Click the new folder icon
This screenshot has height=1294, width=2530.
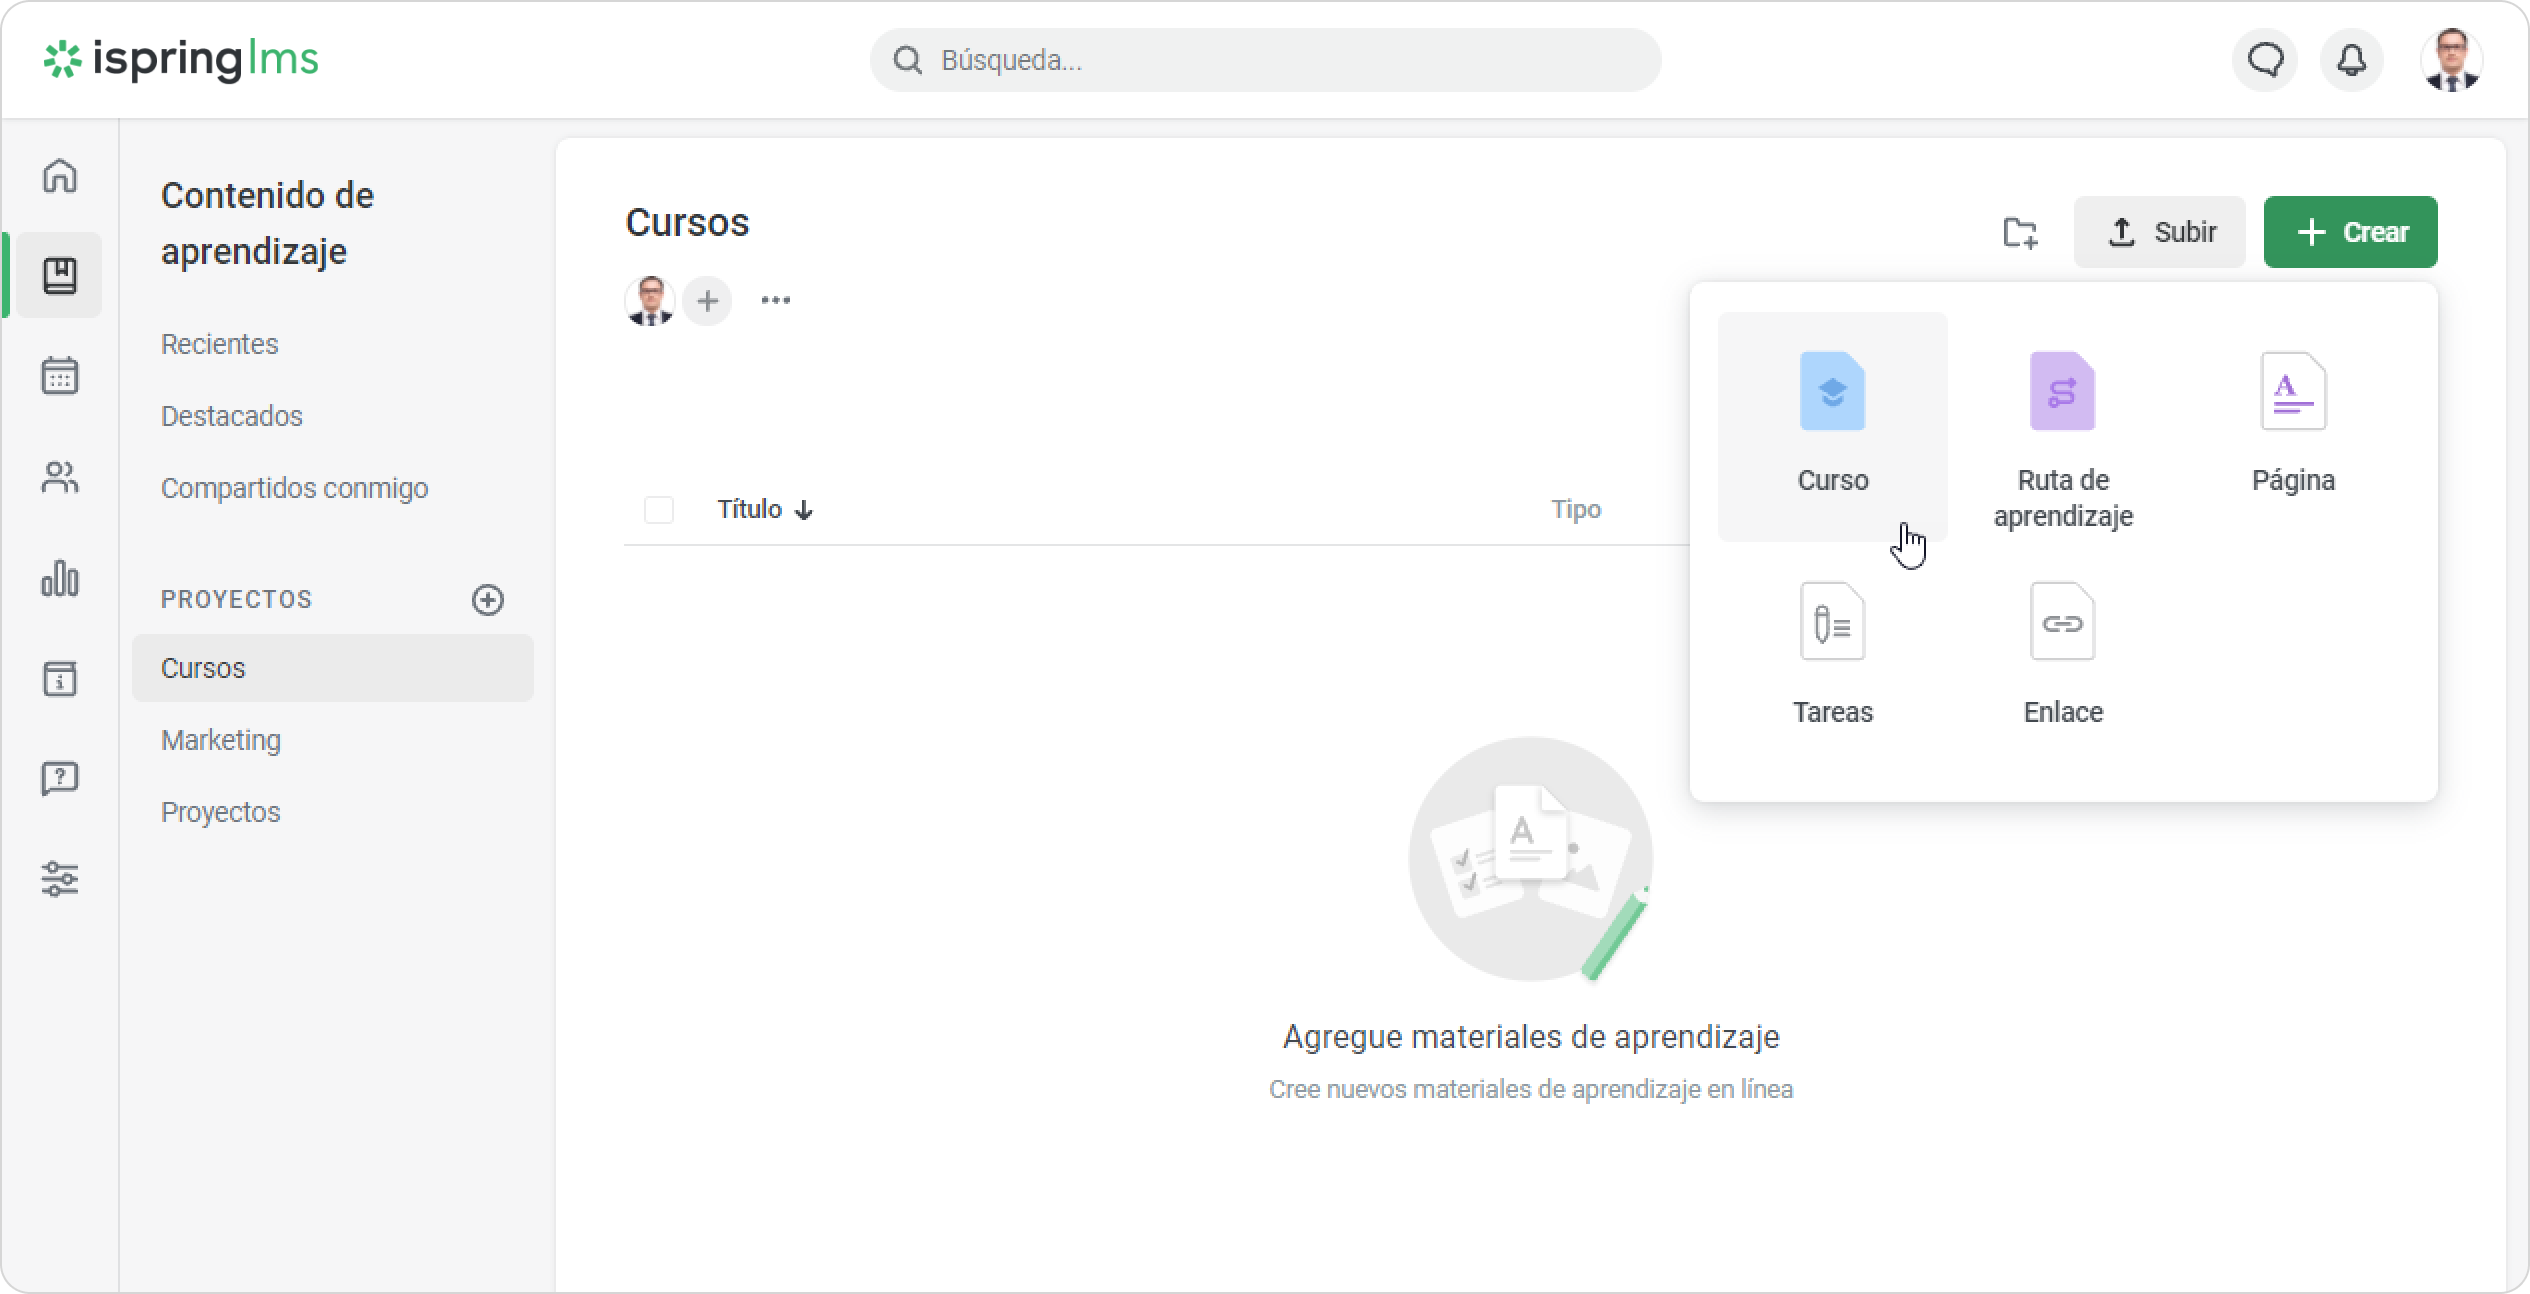2020,232
